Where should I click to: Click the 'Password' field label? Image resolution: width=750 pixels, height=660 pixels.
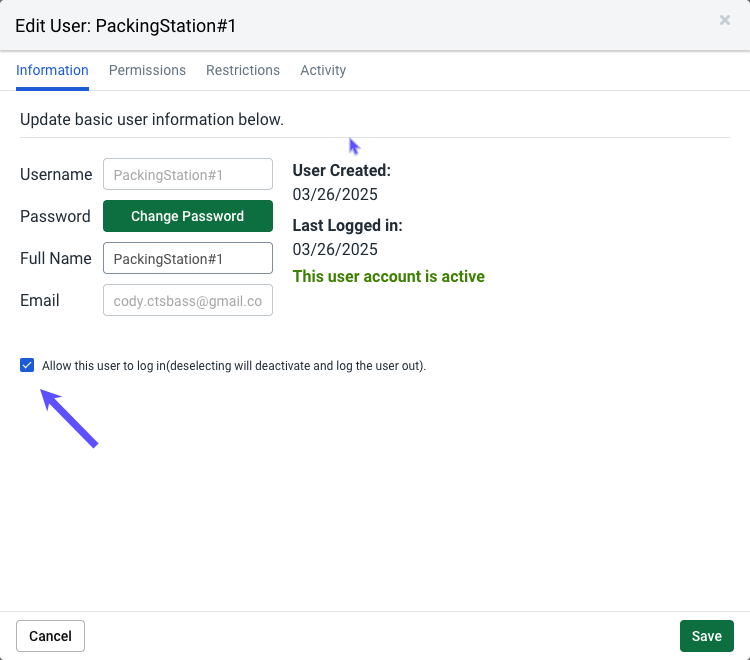pyautogui.click(x=55, y=216)
